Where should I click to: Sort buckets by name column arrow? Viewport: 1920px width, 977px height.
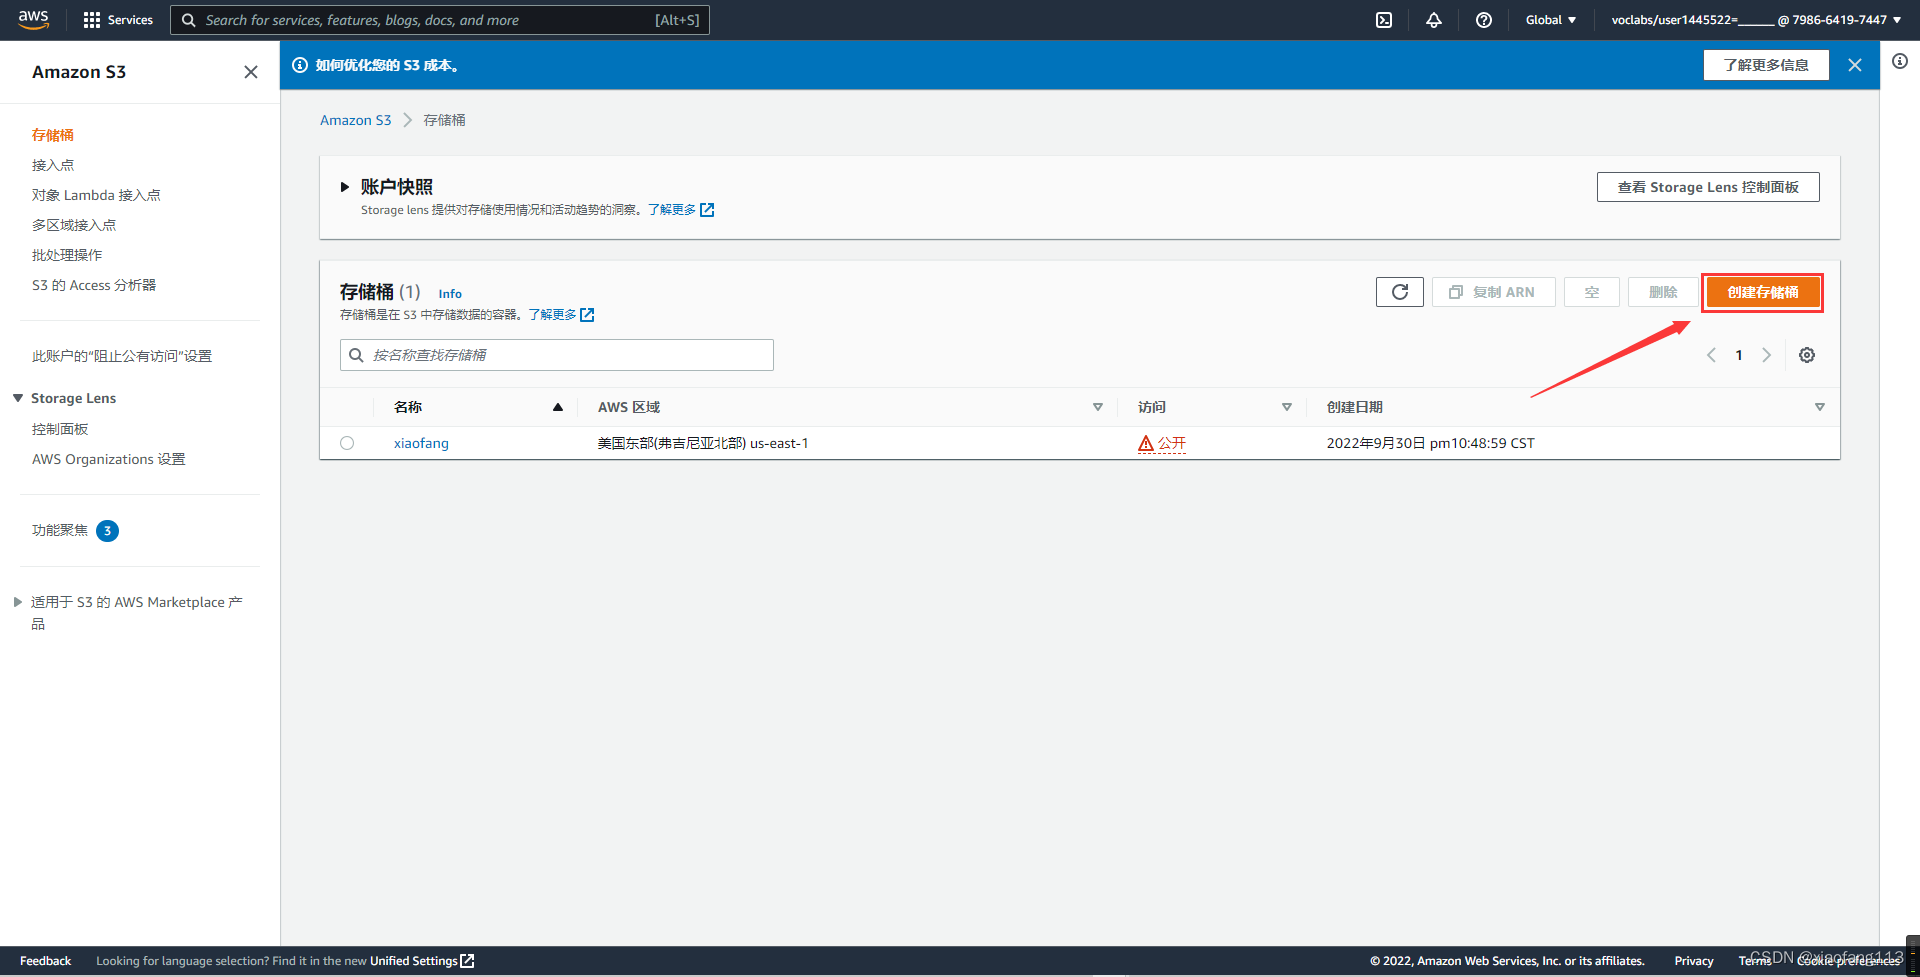pos(558,407)
